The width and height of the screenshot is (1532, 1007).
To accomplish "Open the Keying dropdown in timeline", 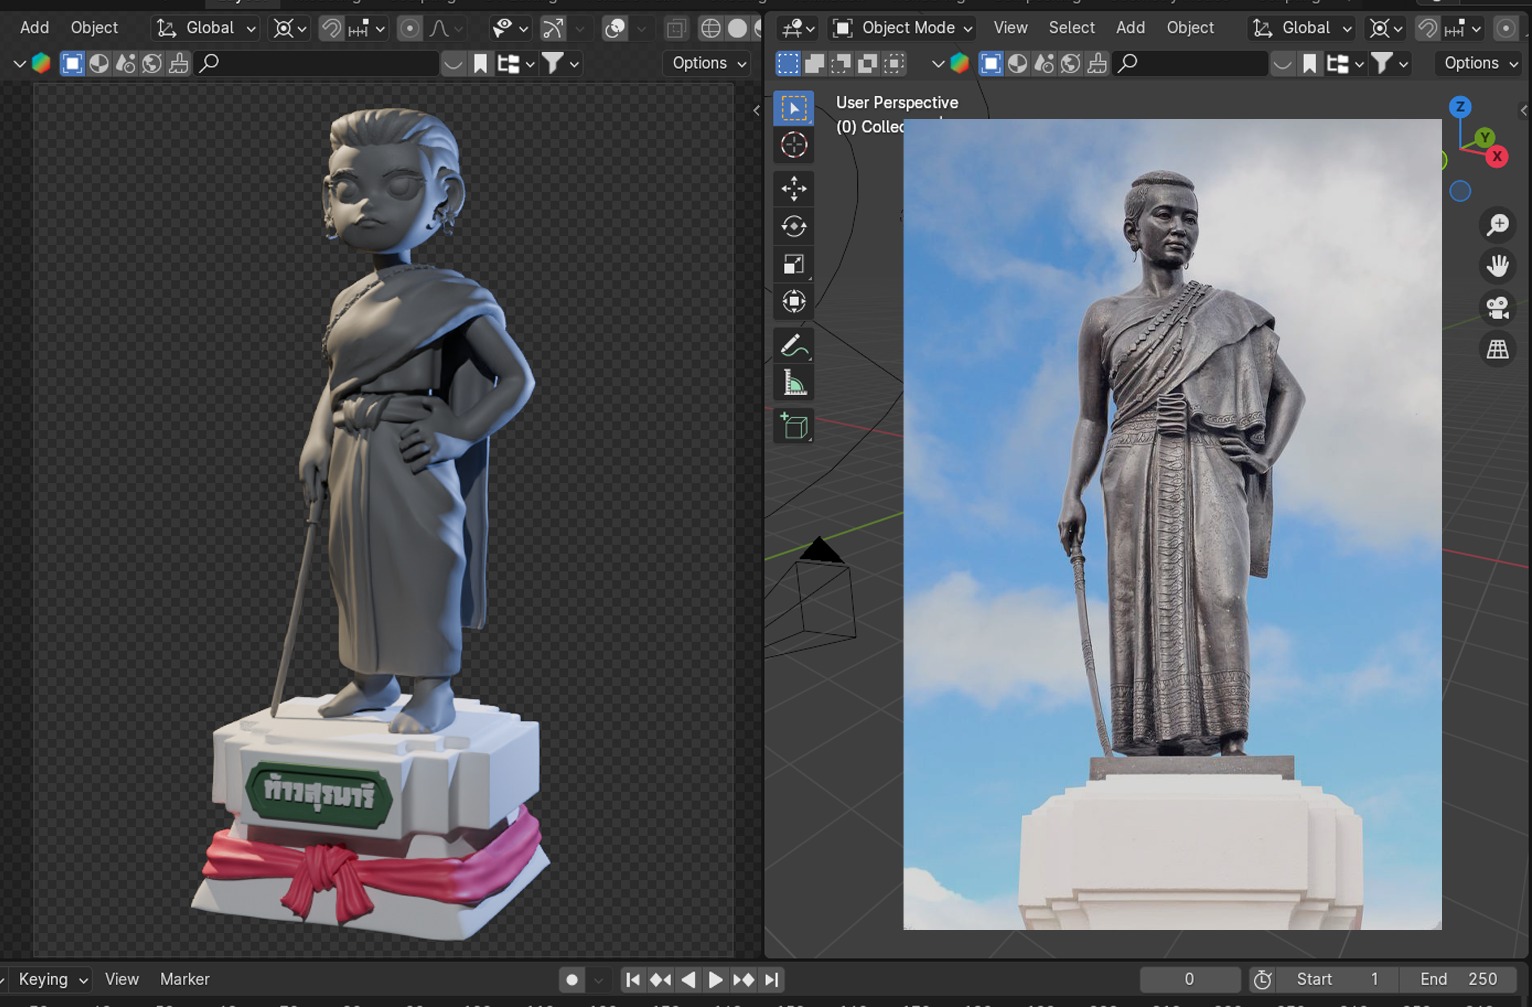I will pos(53,980).
